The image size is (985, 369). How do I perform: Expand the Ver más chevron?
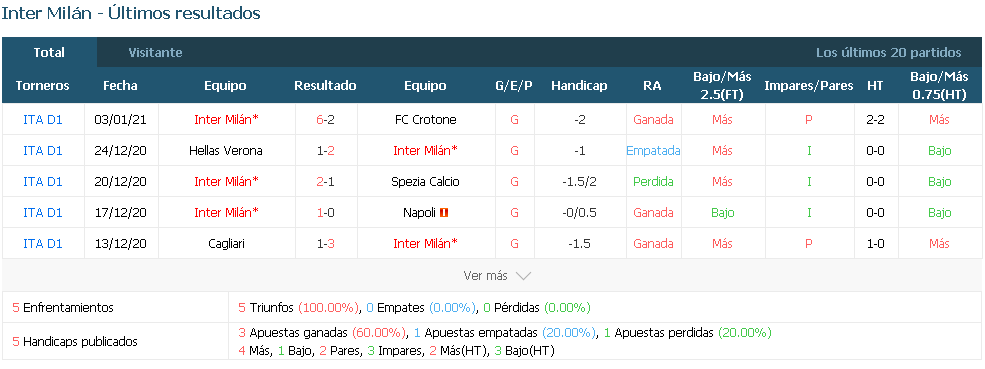(523, 276)
